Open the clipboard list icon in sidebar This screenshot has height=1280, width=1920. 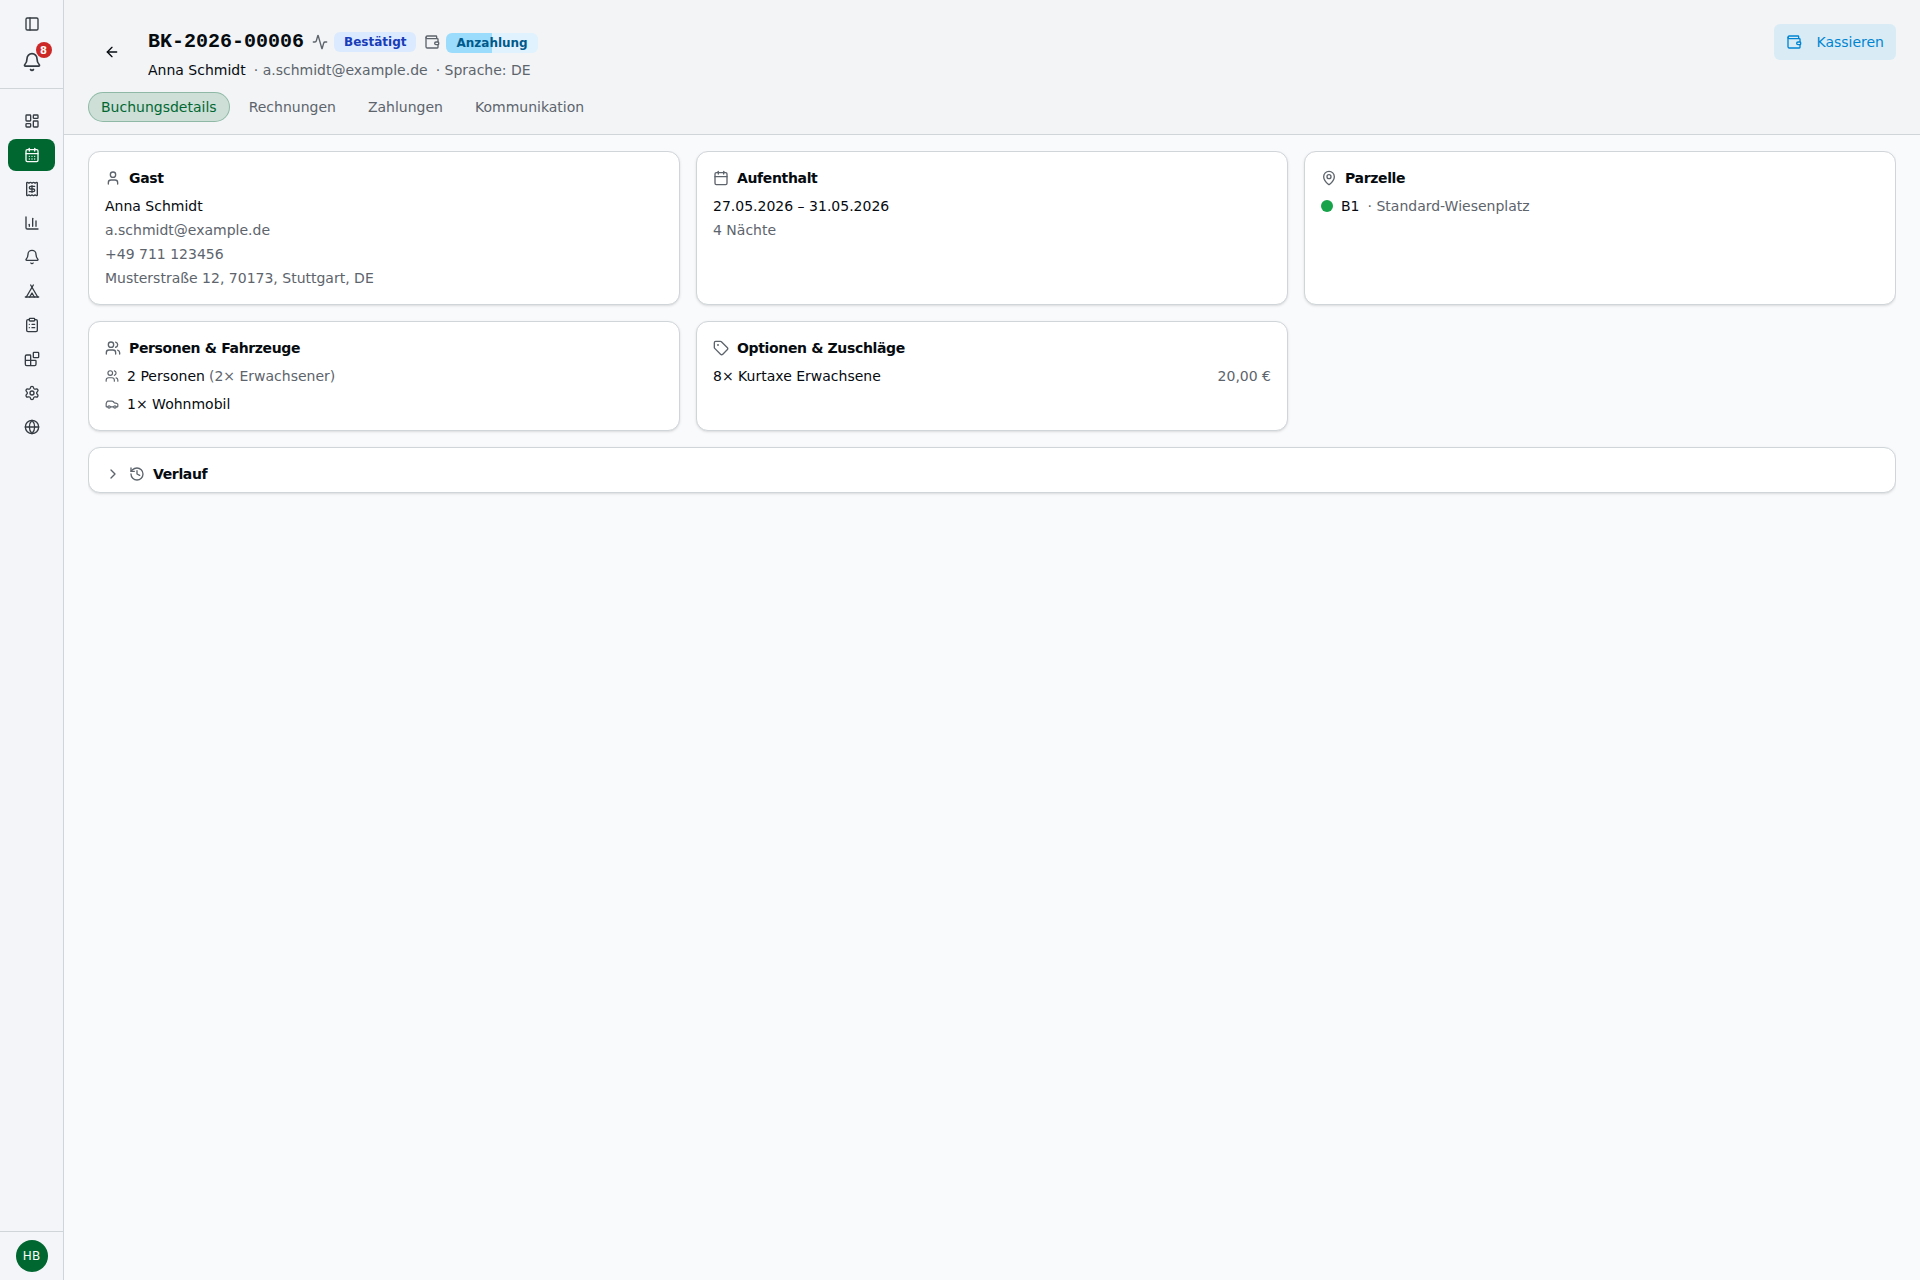pos(32,325)
